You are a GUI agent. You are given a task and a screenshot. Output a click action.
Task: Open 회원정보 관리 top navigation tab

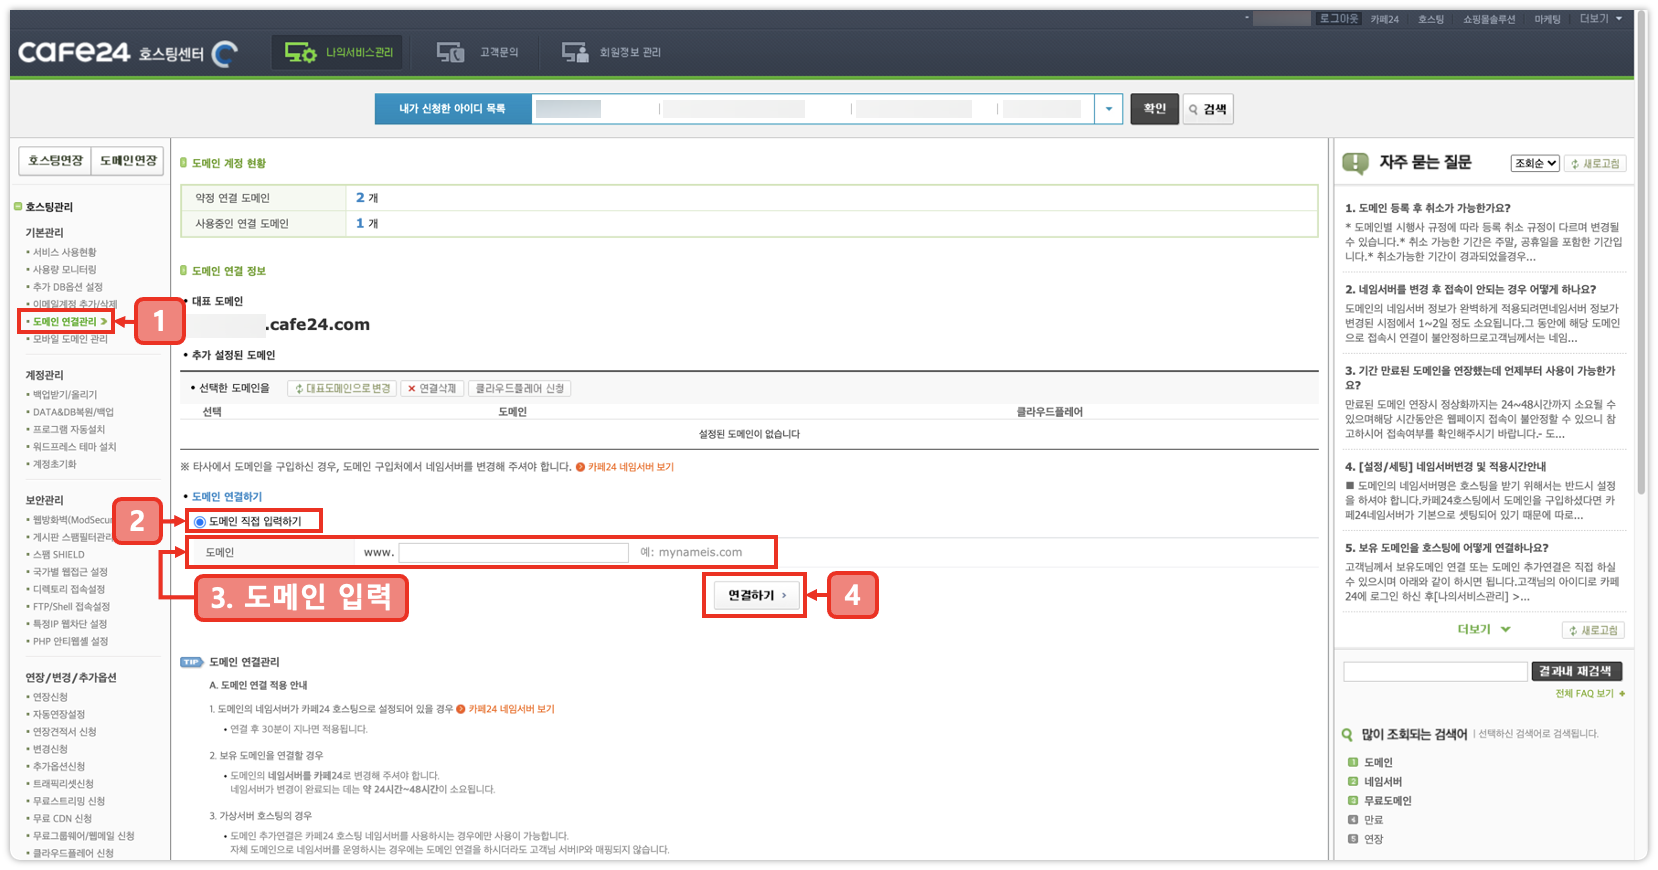pos(610,52)
